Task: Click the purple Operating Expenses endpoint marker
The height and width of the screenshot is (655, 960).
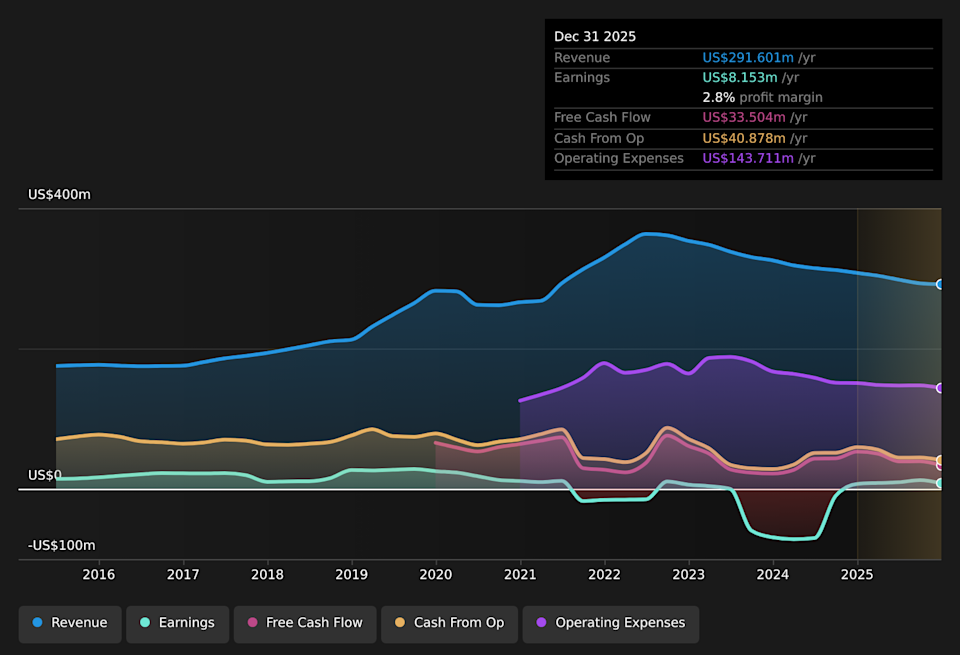Action: [940, 388]
